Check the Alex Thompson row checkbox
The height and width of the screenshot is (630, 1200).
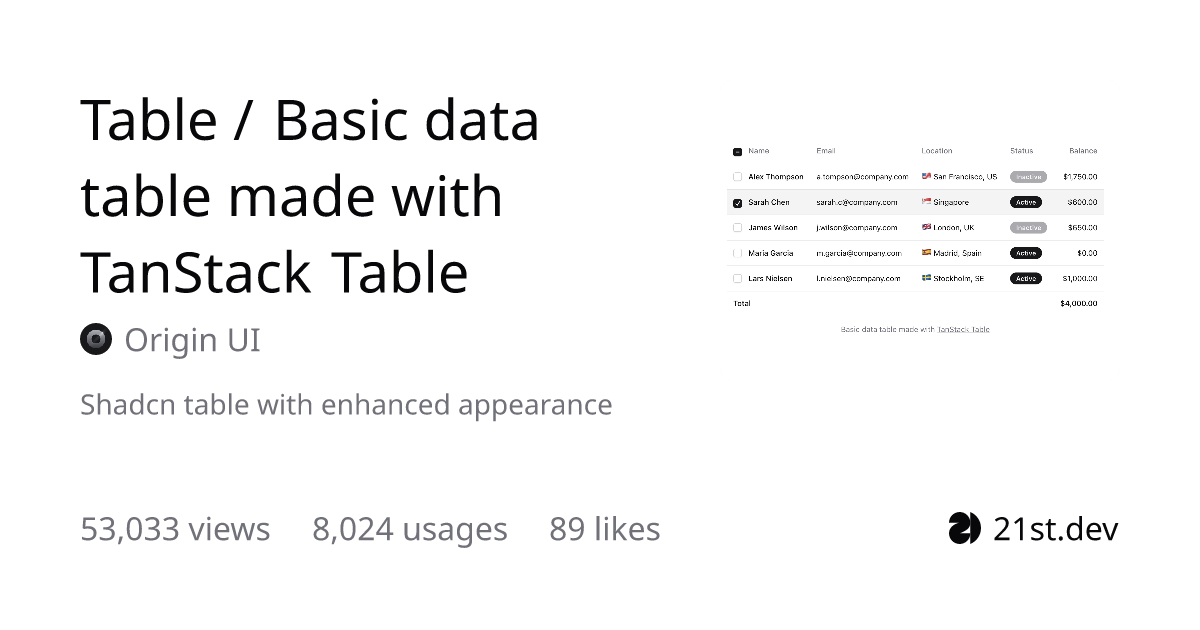[737, 177]
